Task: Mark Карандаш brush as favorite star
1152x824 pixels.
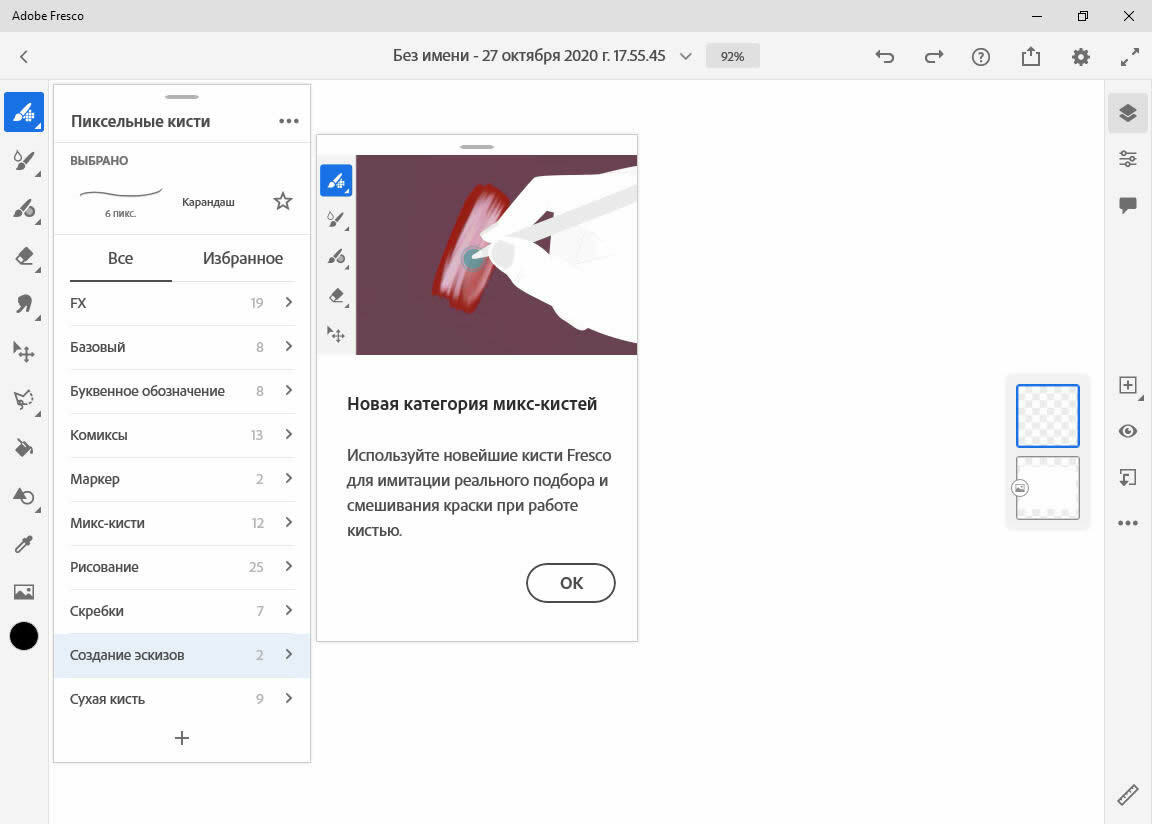Action: tap(283, 202)
